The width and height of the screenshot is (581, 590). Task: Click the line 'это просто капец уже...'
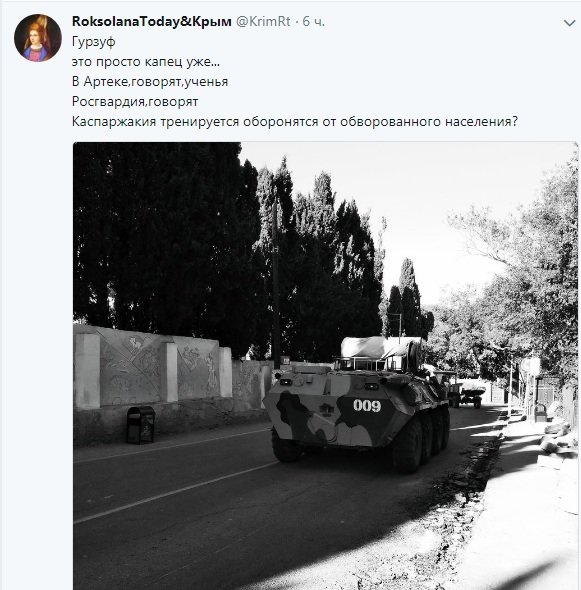click(146, 61)
